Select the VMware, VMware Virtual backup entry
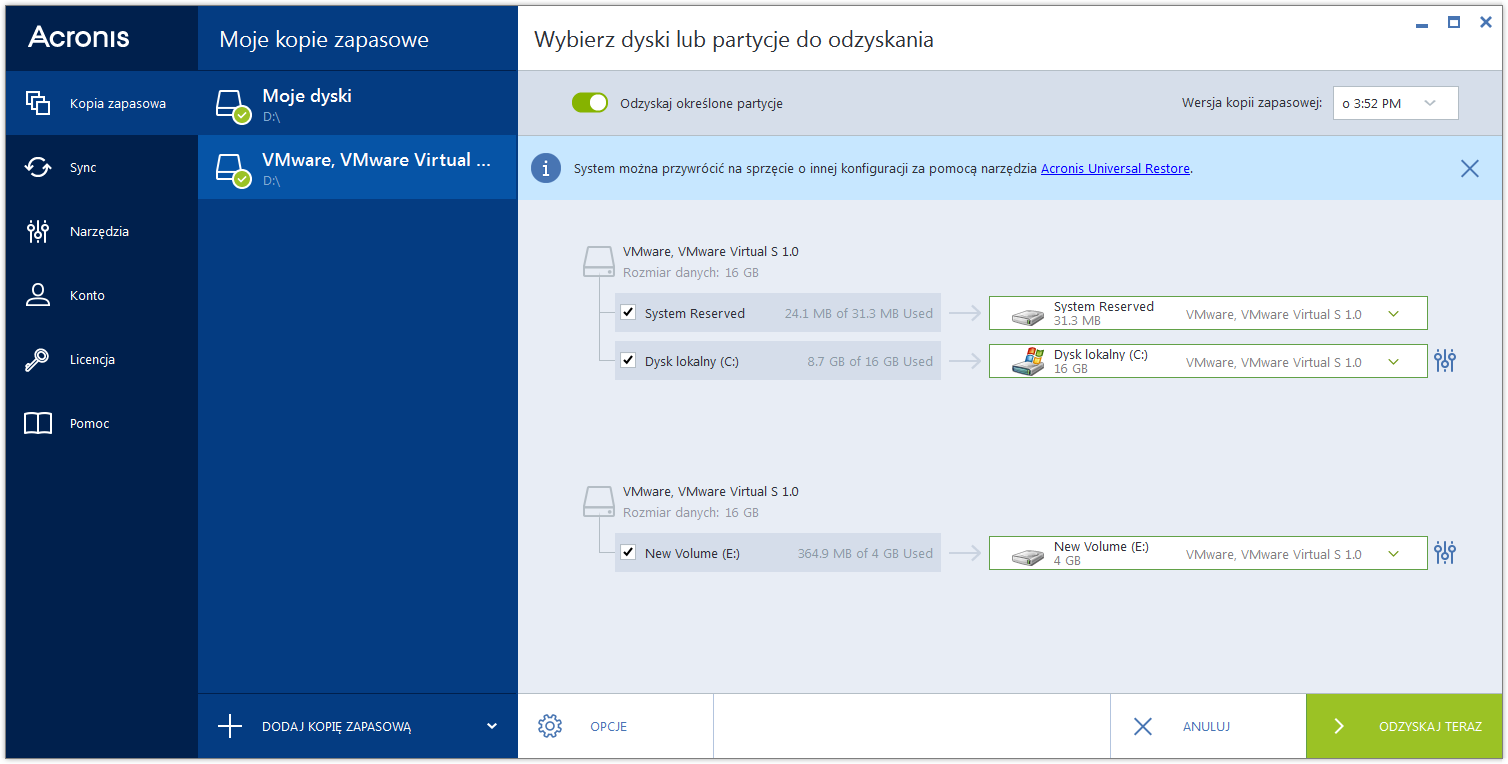This screenshot has width=1508, height=764. click(357, 167)
